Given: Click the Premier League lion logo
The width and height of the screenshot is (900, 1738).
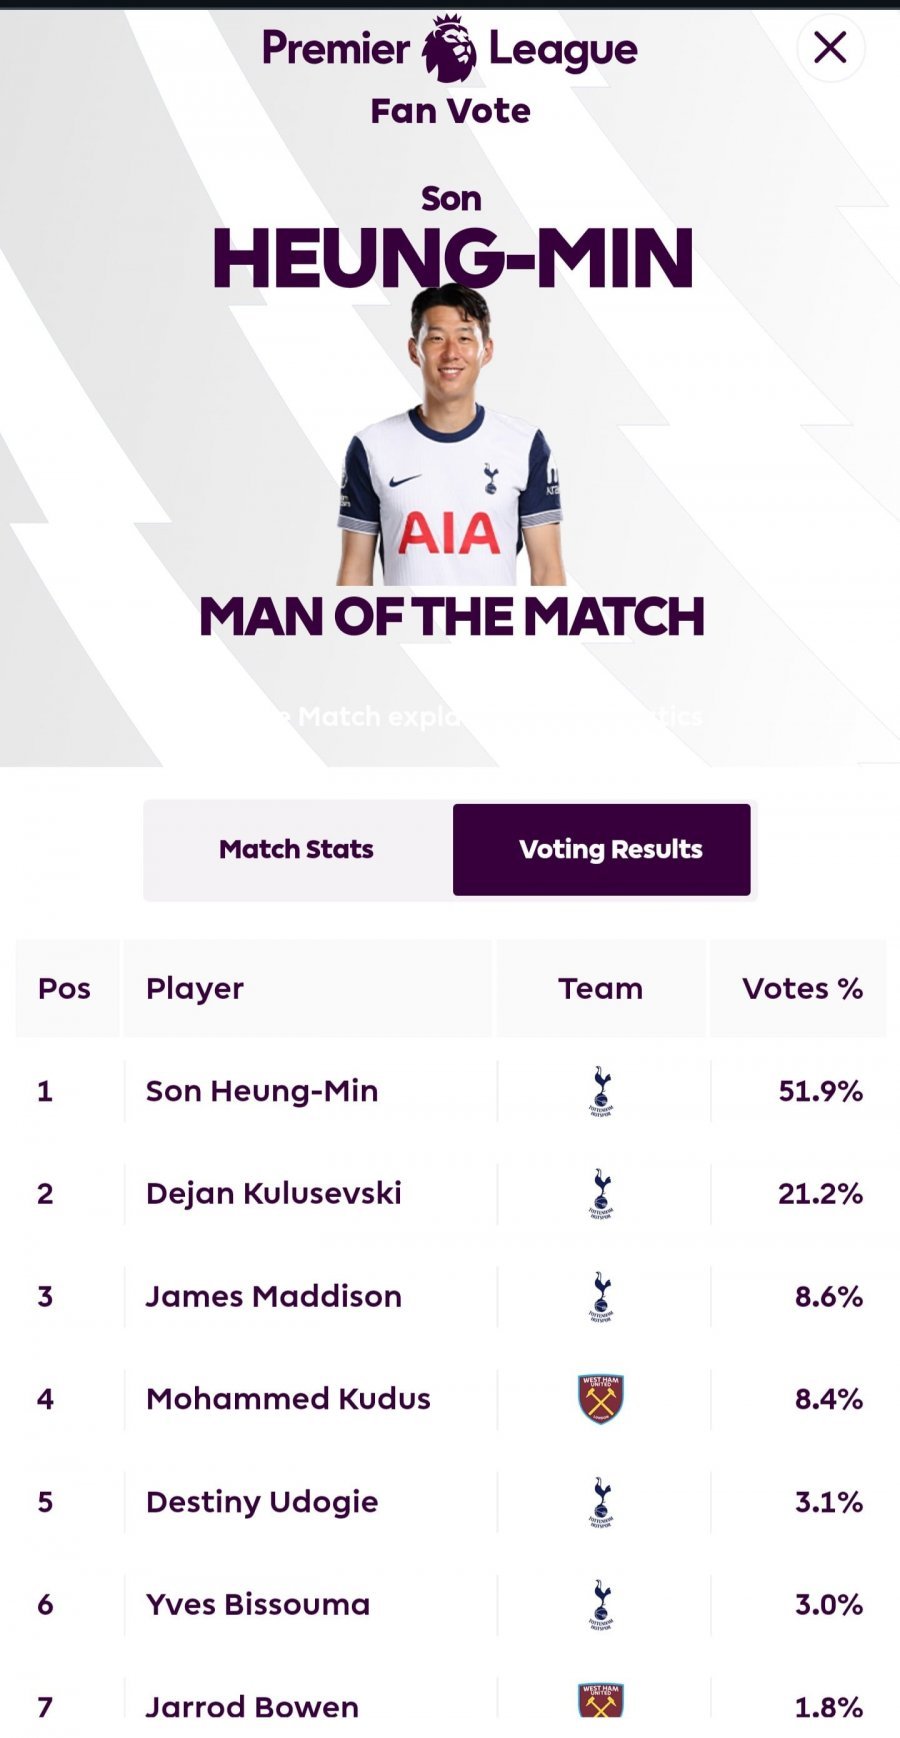Looking at the screenshot, I should [449, 47].
